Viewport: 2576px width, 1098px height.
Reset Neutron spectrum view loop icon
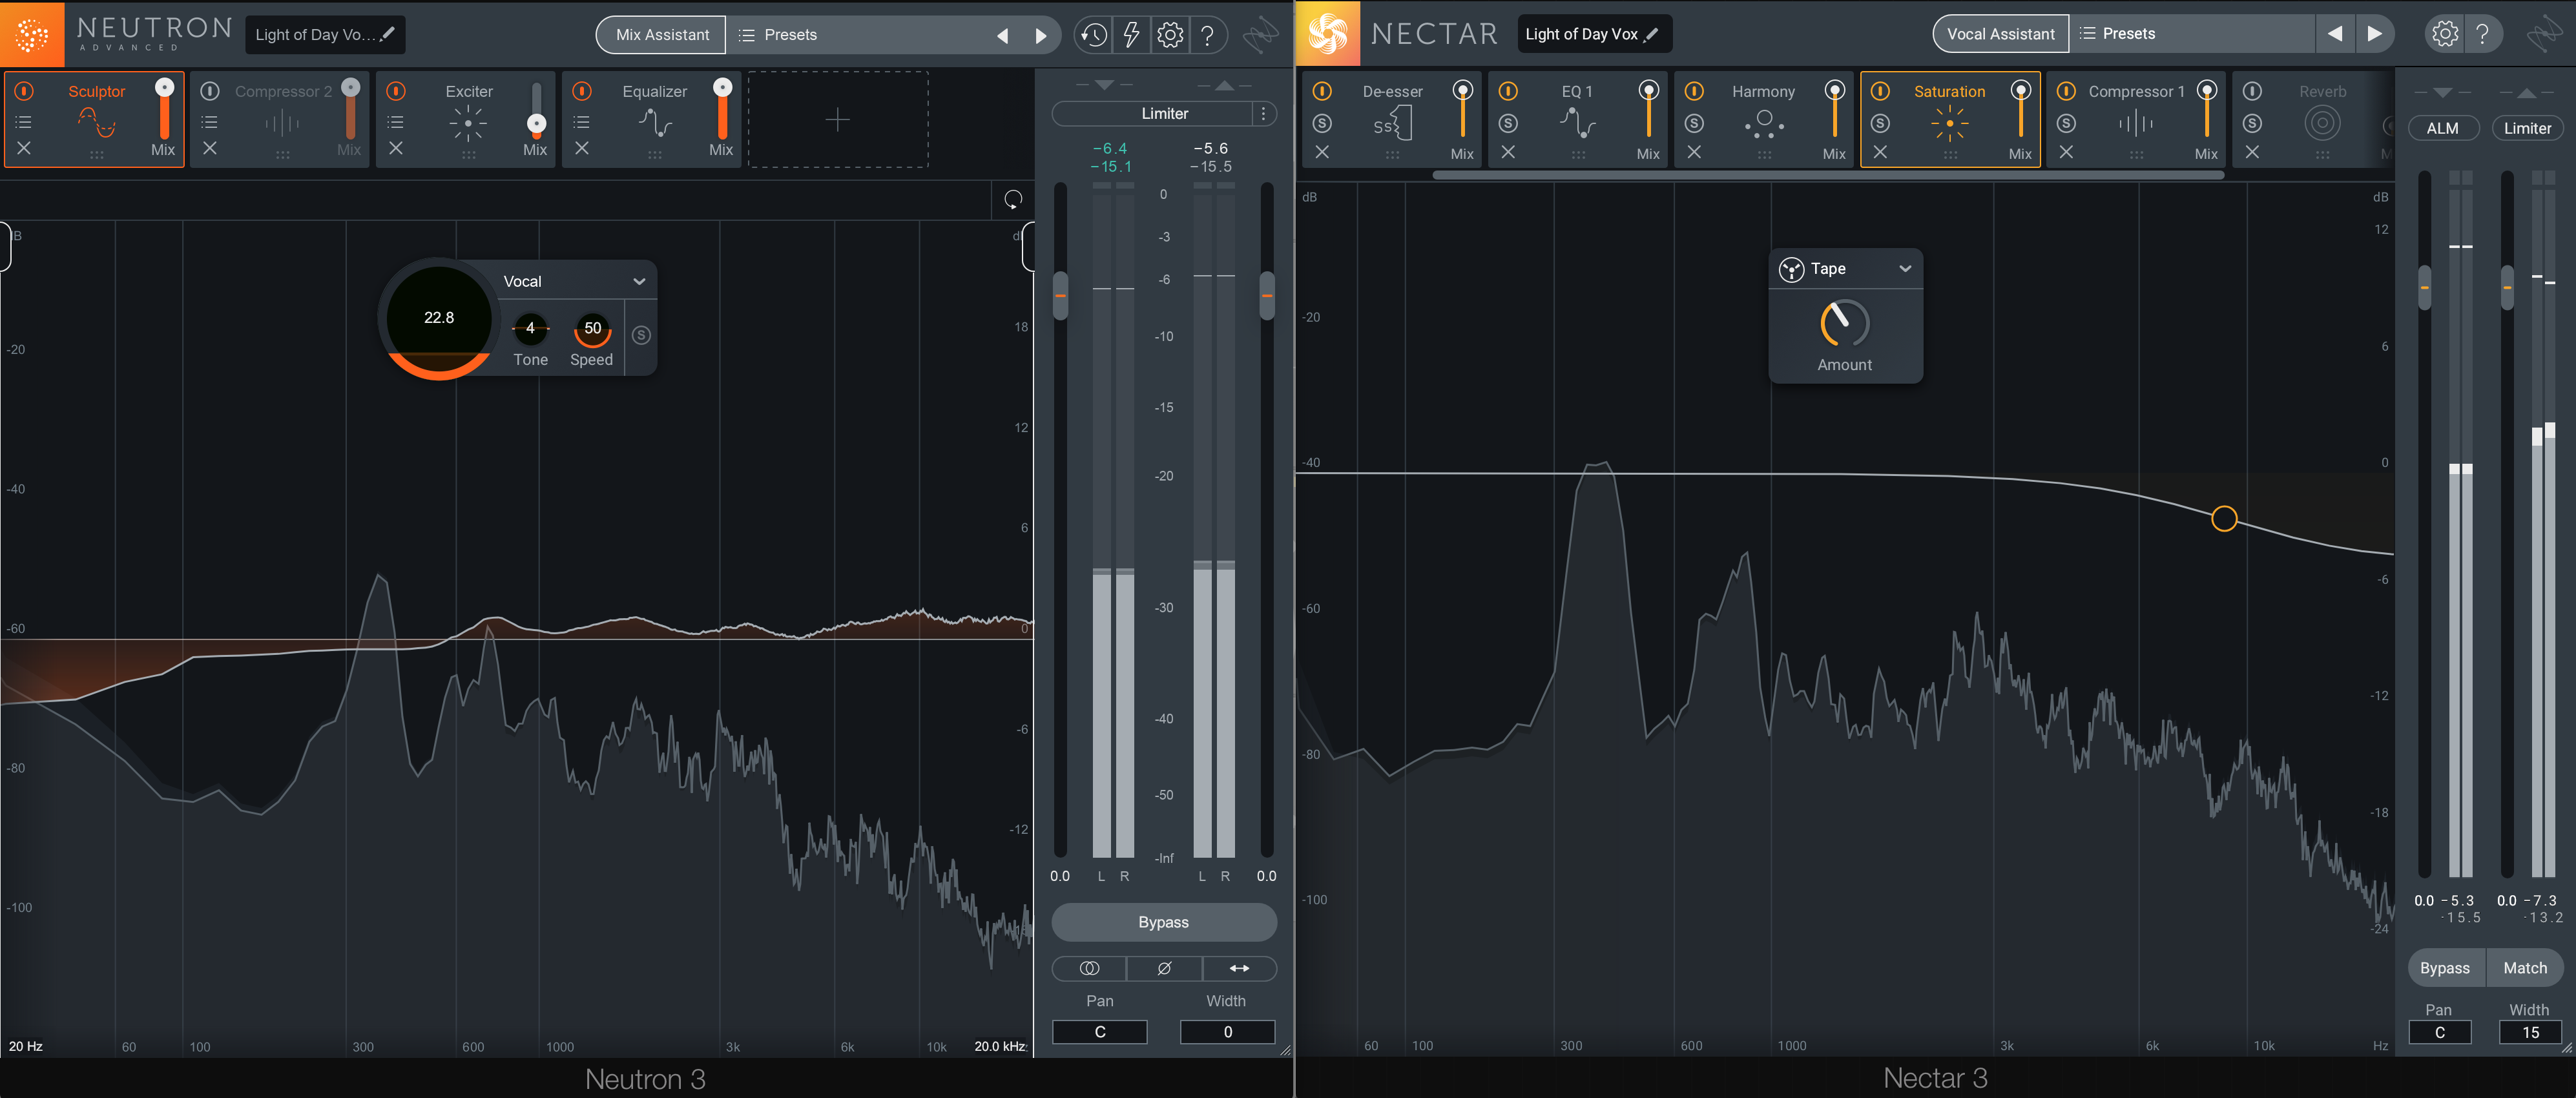click(1013, 199)
